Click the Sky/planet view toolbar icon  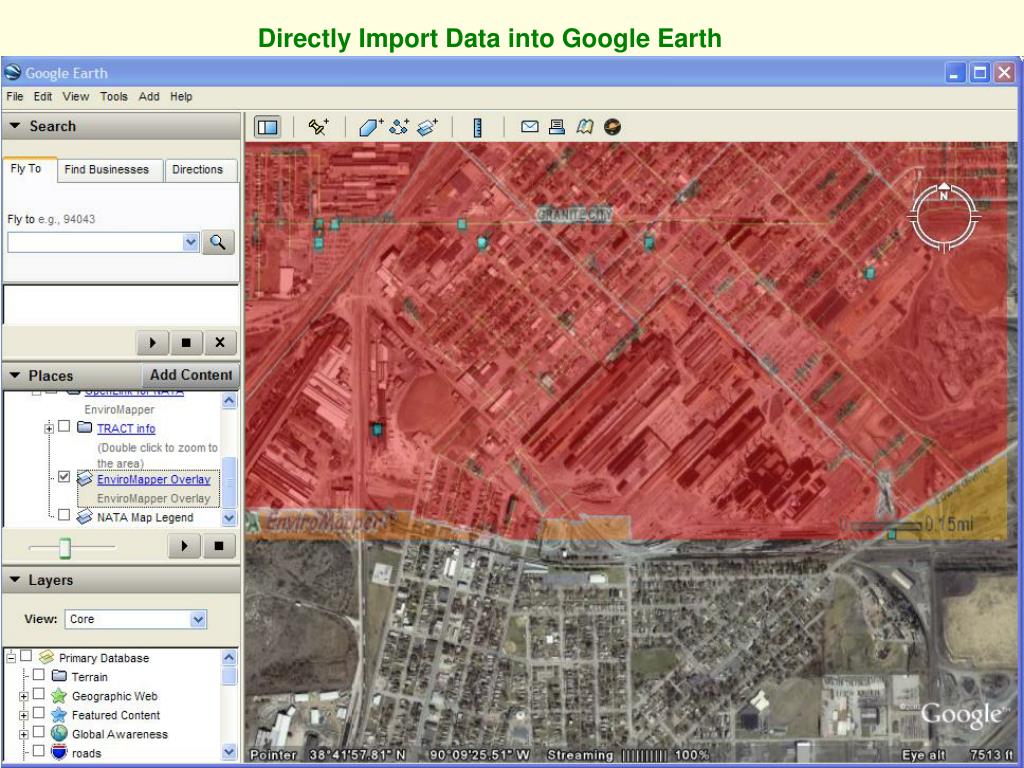612,126
